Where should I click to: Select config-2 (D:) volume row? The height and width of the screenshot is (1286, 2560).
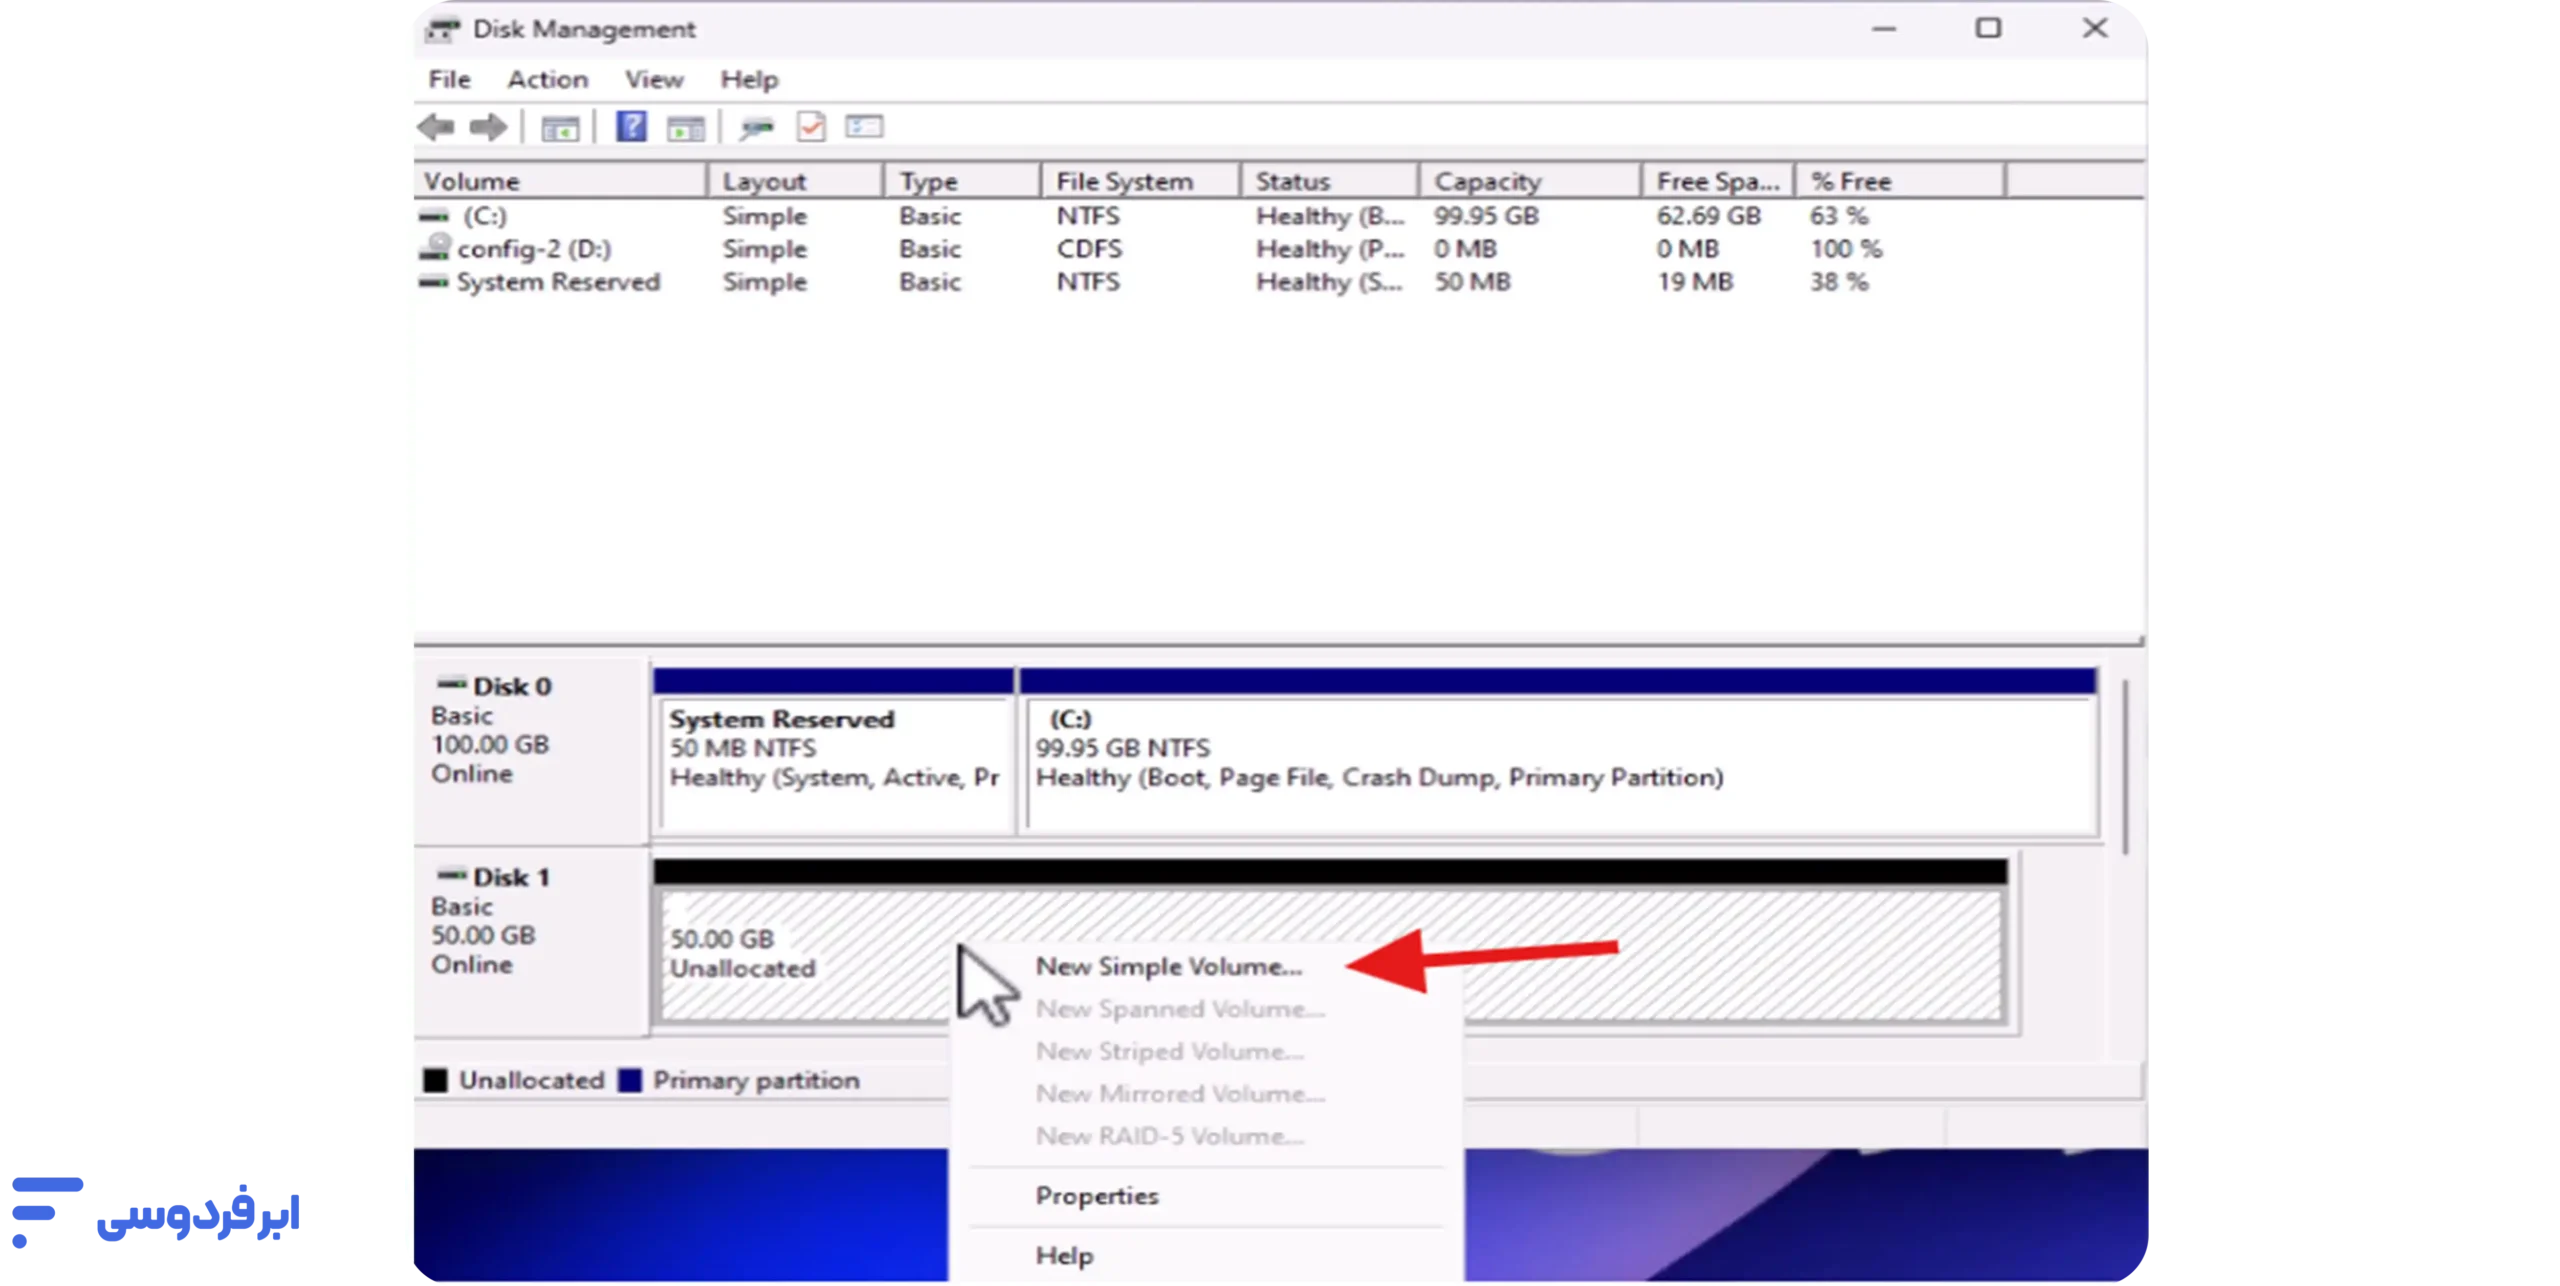(534, 249)
